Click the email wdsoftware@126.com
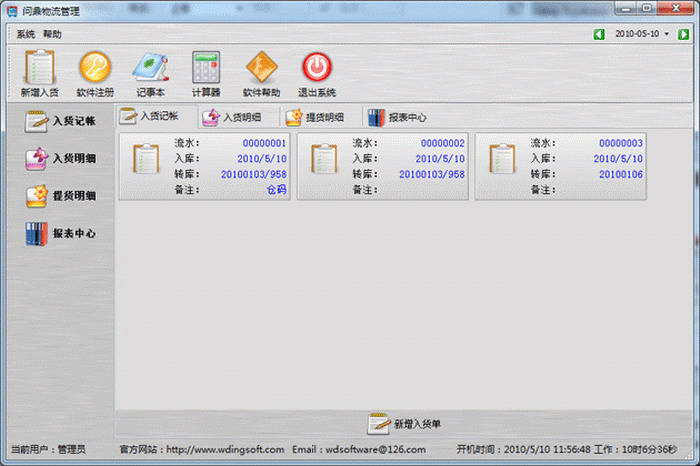 [x=375, y=449]
